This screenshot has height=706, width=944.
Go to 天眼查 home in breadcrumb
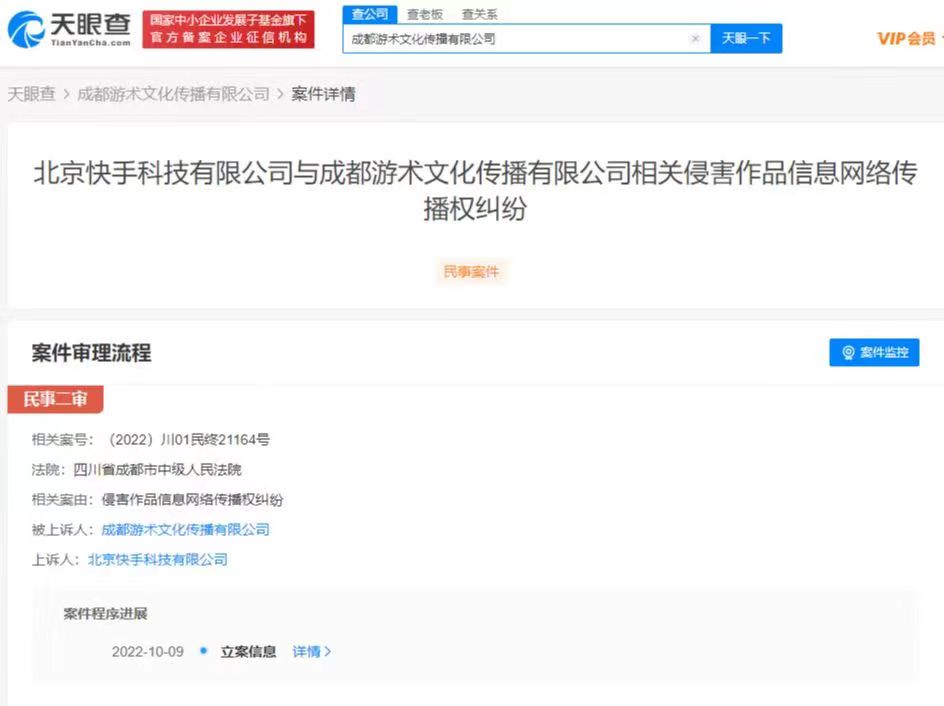click(32, 94)
